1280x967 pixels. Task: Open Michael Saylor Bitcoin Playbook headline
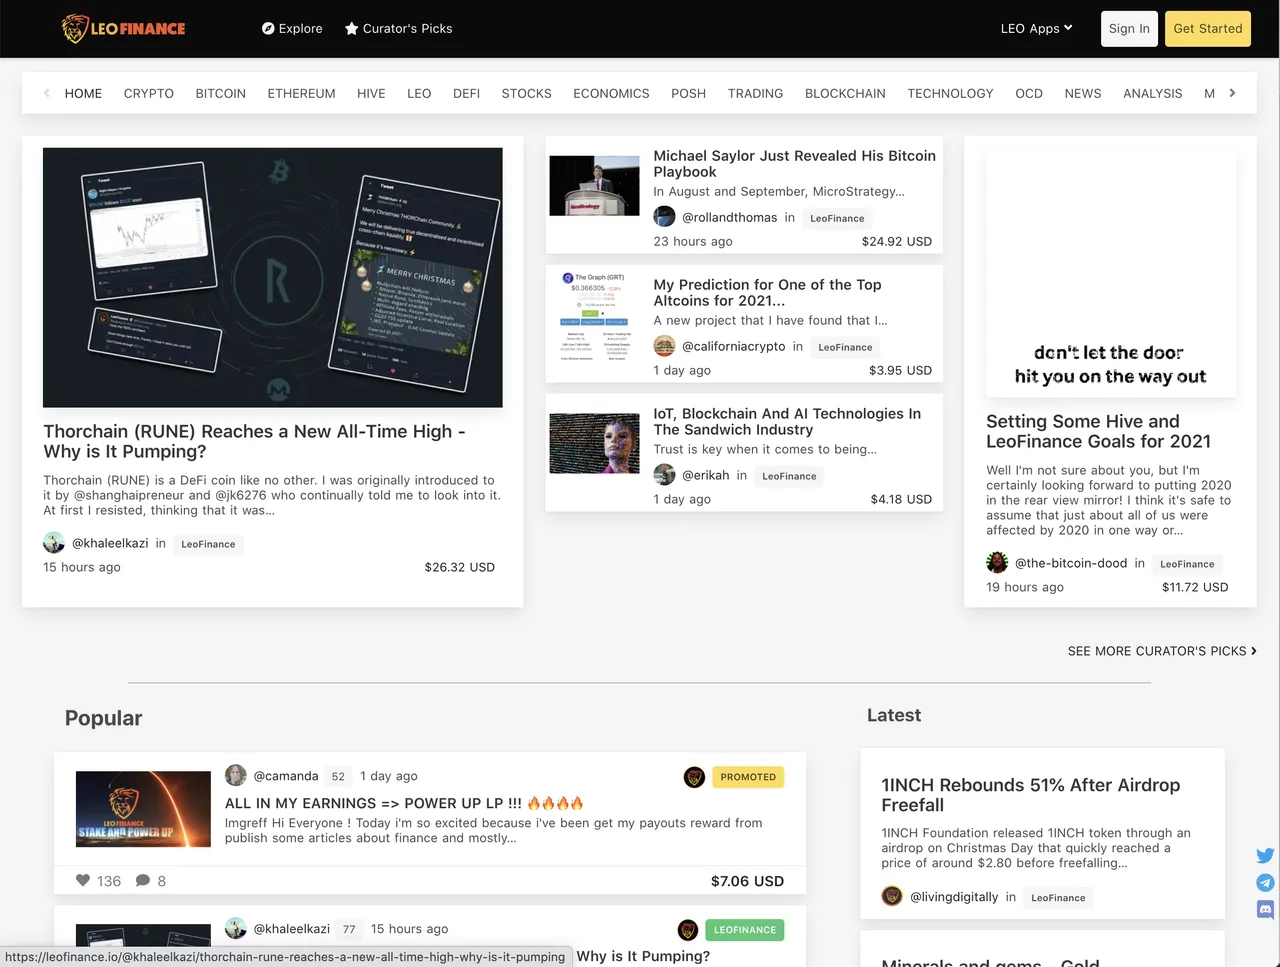tap(794, 164)
